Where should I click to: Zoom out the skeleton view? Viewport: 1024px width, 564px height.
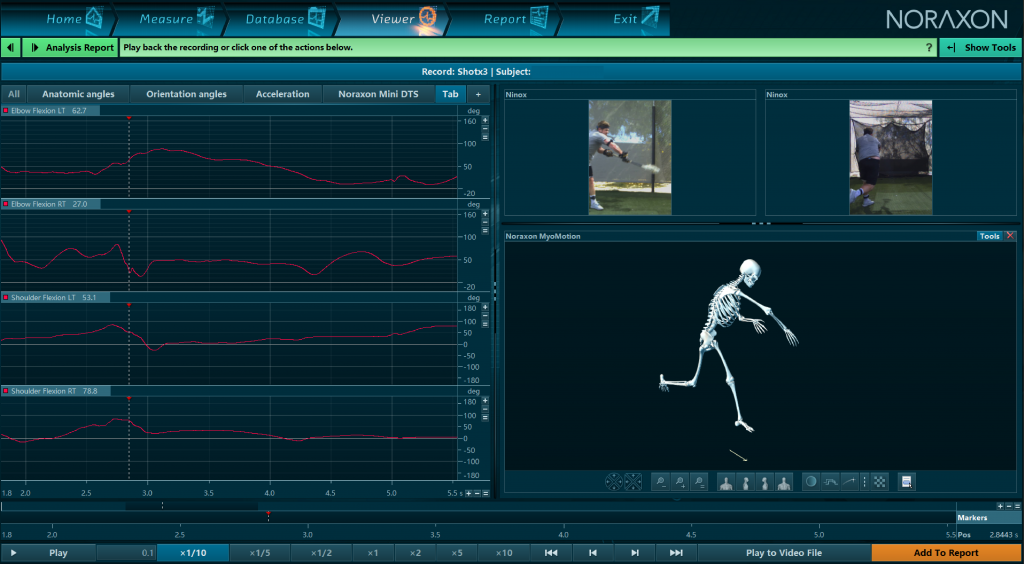tap(661, 482)
